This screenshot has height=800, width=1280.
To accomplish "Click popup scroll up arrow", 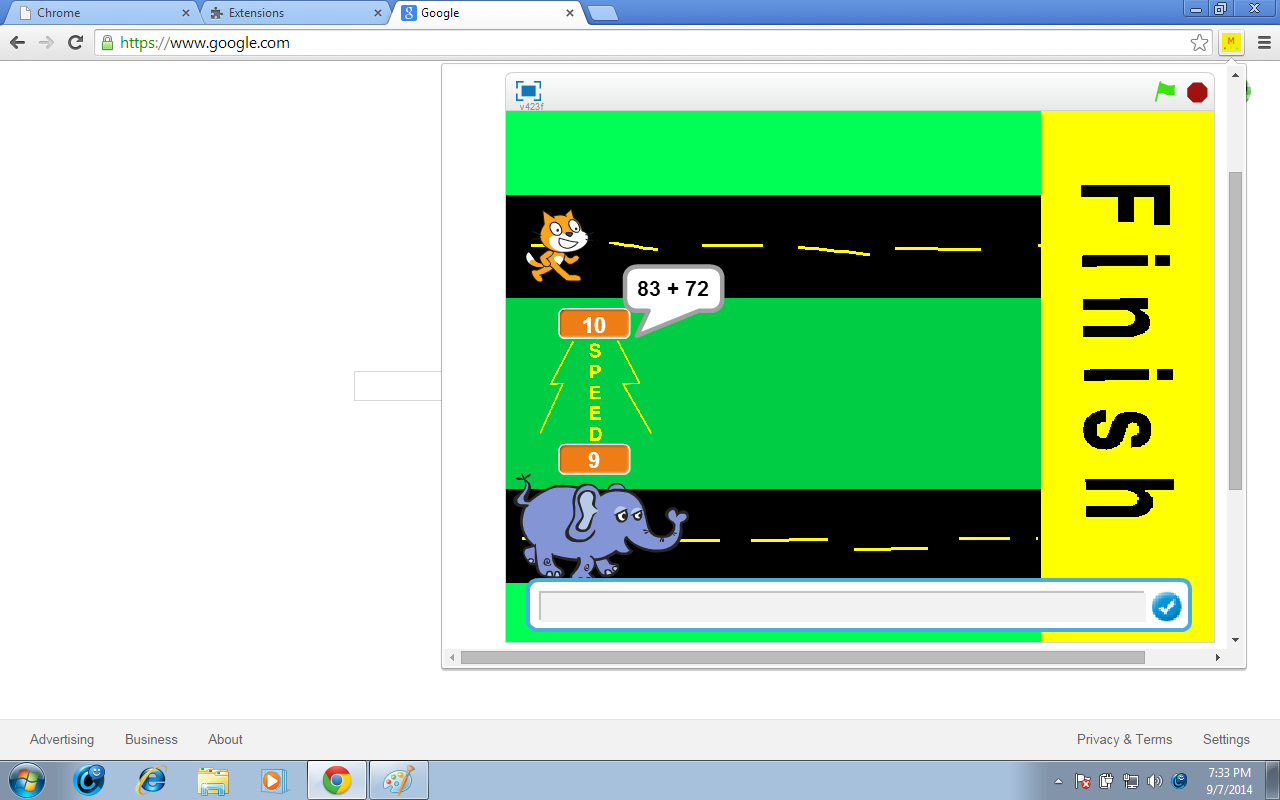I will [x=1235, y=74].
